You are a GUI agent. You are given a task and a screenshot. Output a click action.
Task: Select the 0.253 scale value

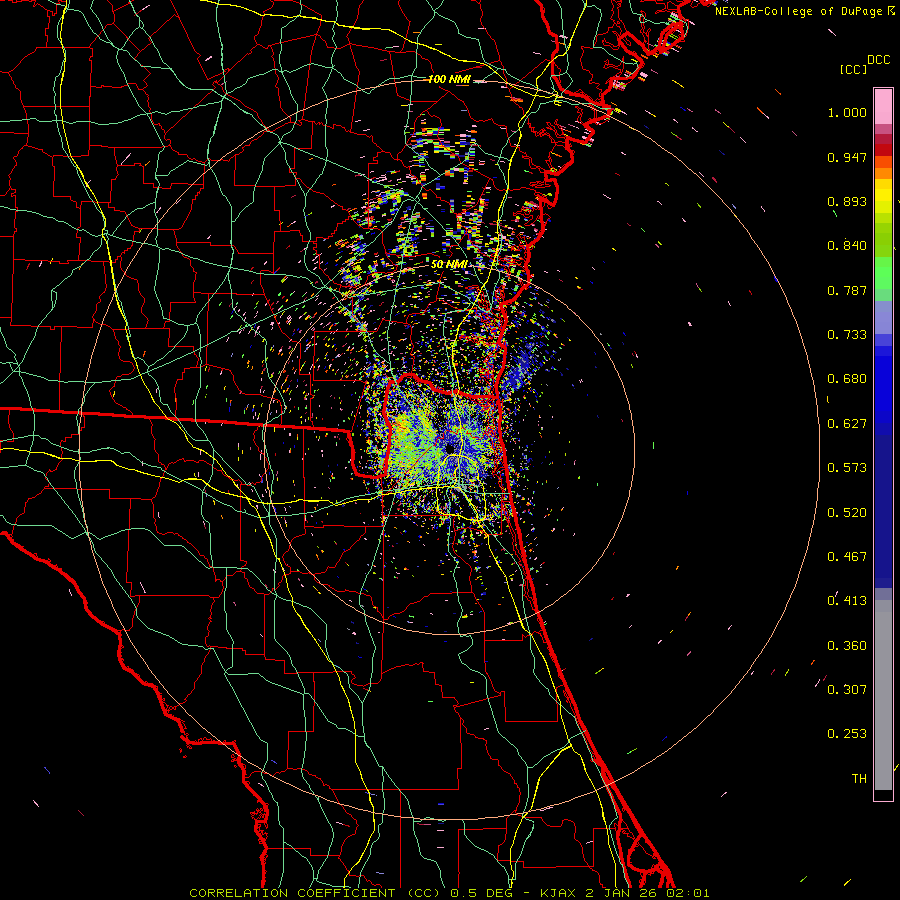point(847,734)
